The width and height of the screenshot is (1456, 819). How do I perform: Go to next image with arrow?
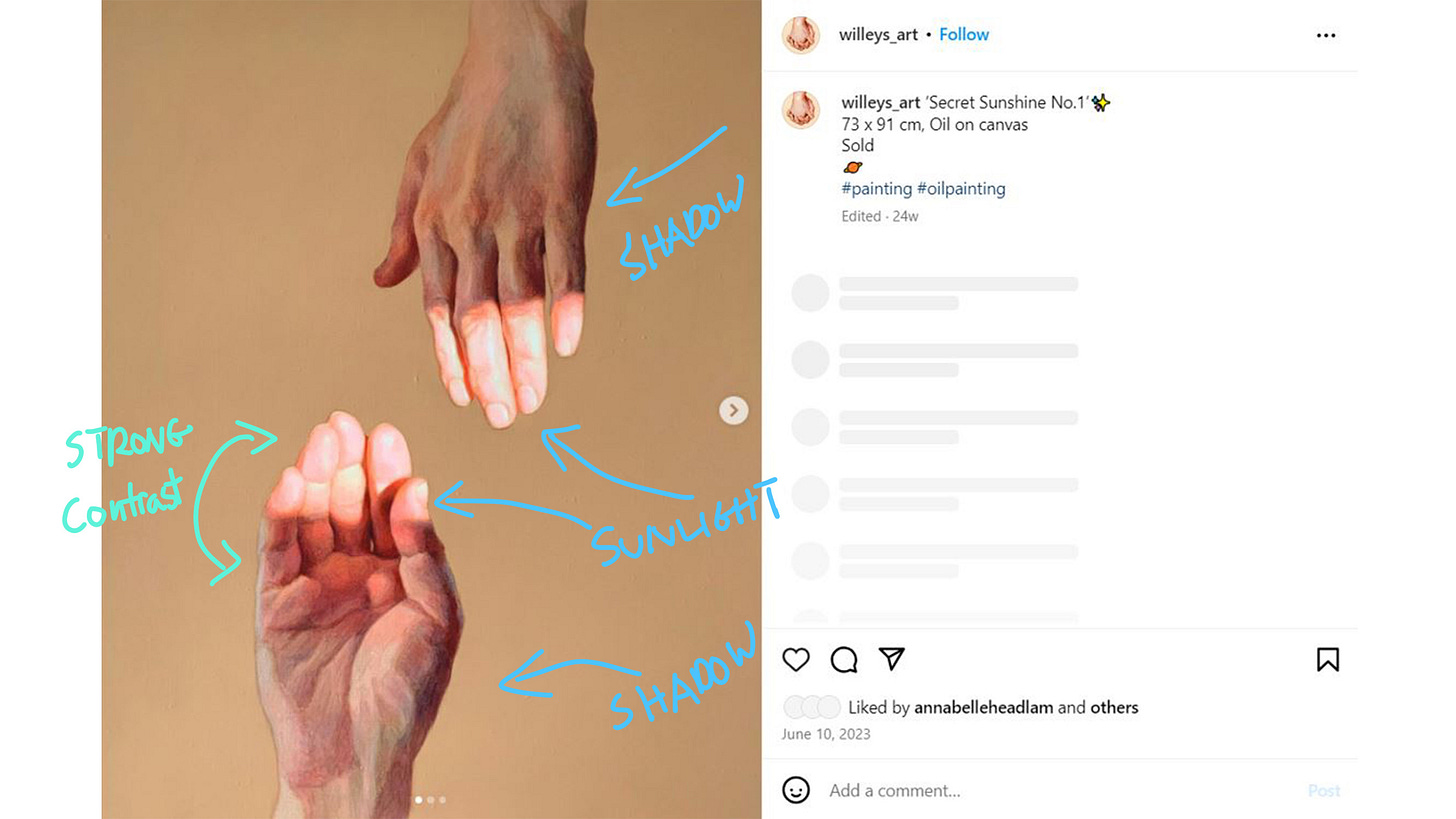734,410
